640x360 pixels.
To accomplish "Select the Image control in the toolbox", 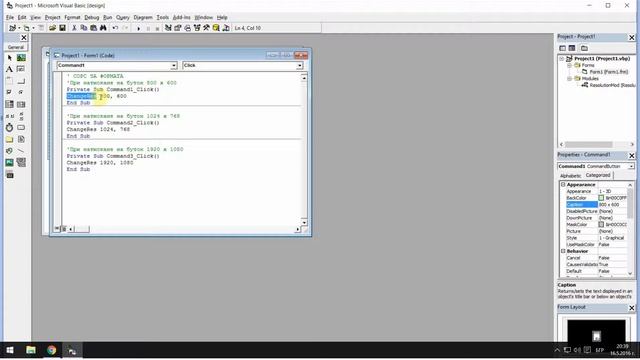I will point(9,162).
